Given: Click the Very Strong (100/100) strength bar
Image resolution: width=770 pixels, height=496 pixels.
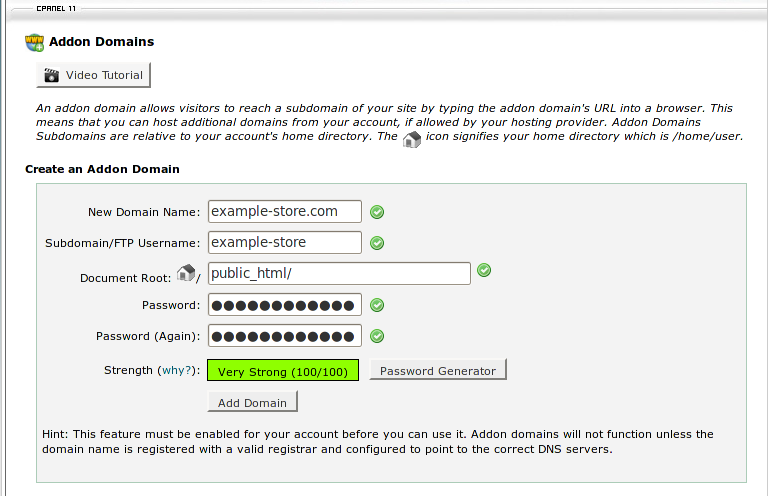Looking at the screenshot, I should pos(282,371).
